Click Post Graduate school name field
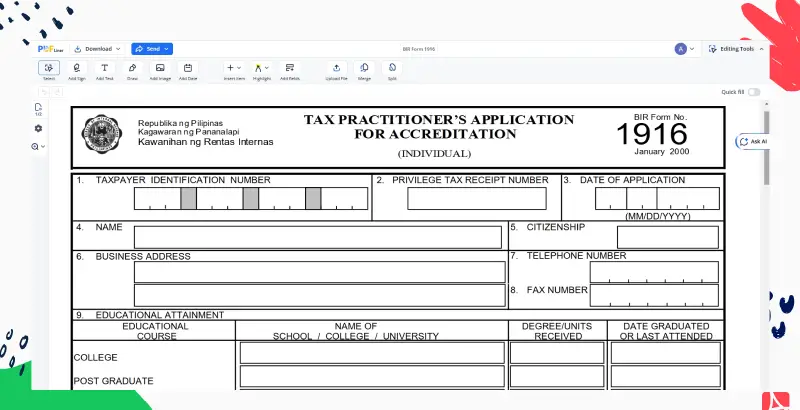Screen dimensions: 800x410 (372, 376)
